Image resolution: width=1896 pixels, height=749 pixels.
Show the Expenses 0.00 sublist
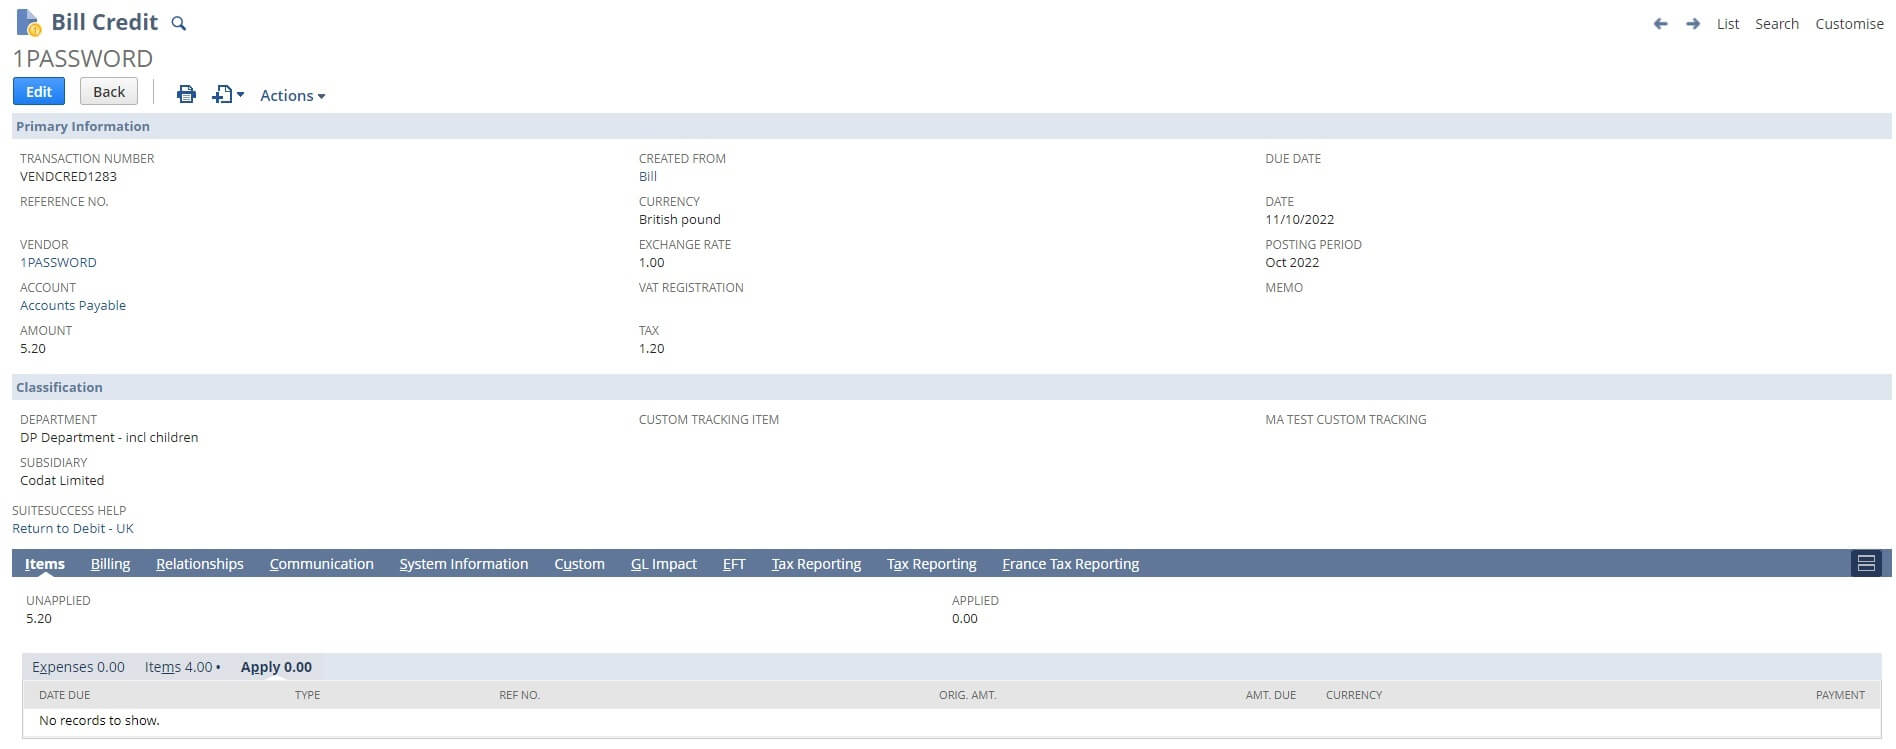[x=78, y=667]
